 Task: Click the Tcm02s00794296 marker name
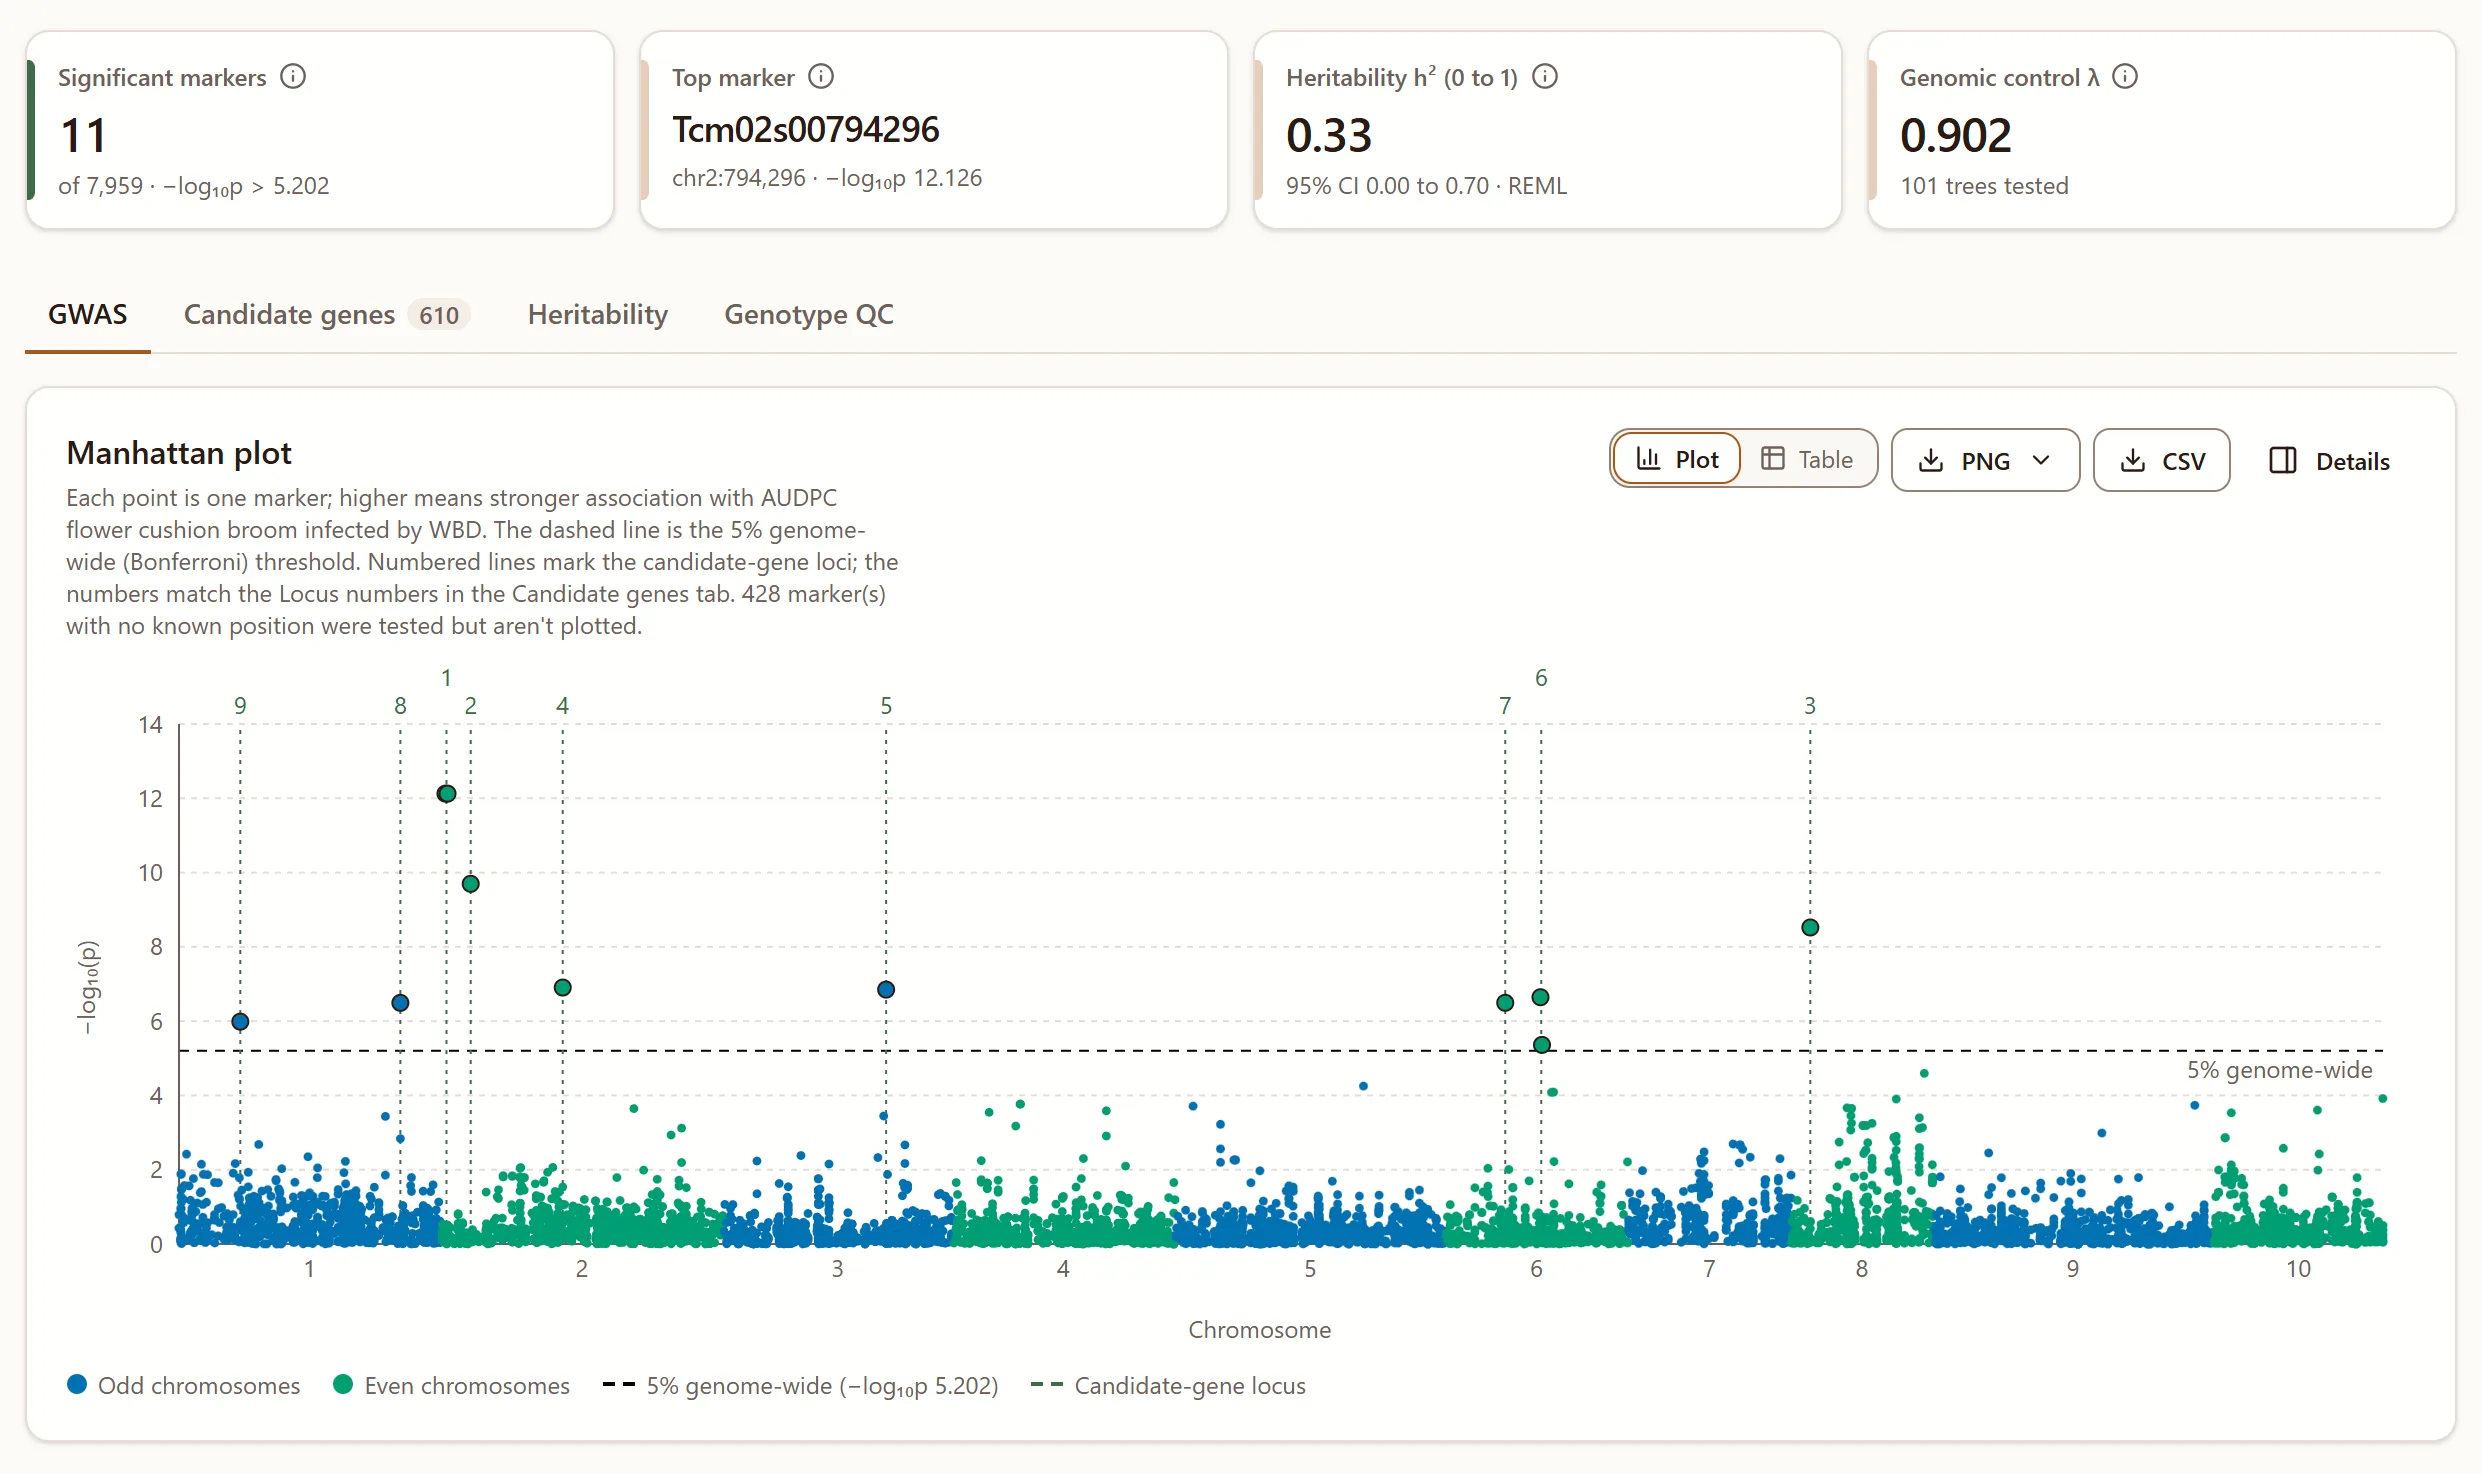tap(806, 130)
